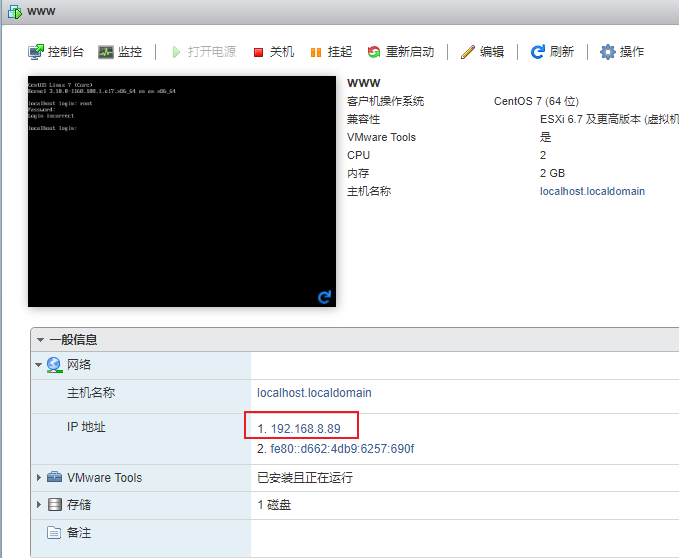
Task: Restart the VM via 重新启动
Action: coord(400,52)
